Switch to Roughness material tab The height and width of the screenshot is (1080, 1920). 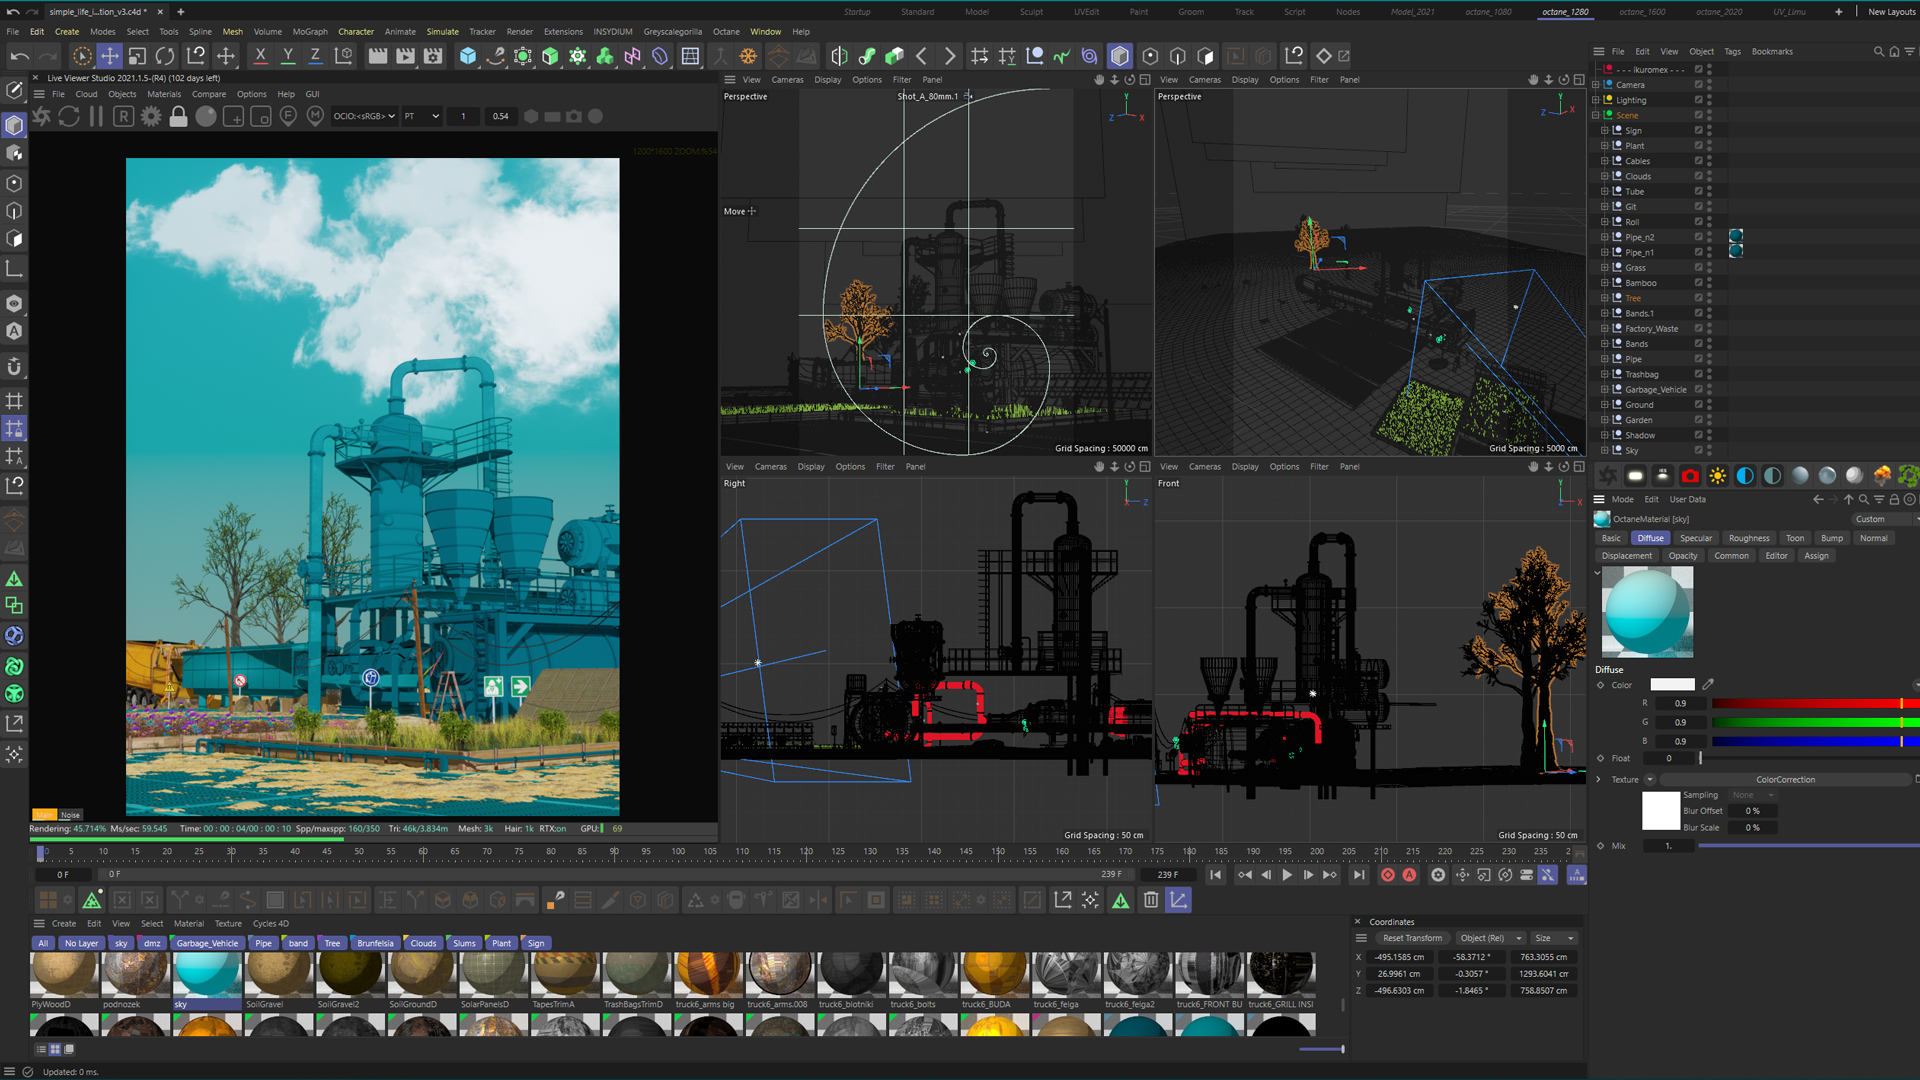[1749, 538]
